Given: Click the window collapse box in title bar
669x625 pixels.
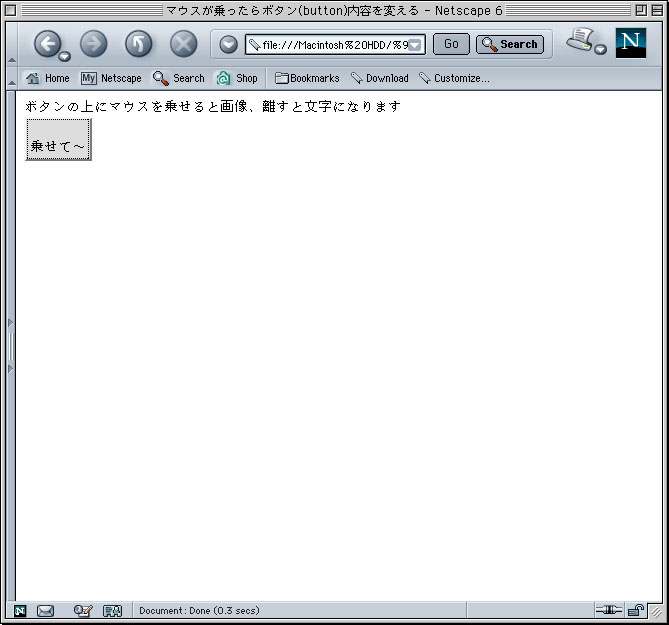Looking at the screenshot, I should 657,10.
